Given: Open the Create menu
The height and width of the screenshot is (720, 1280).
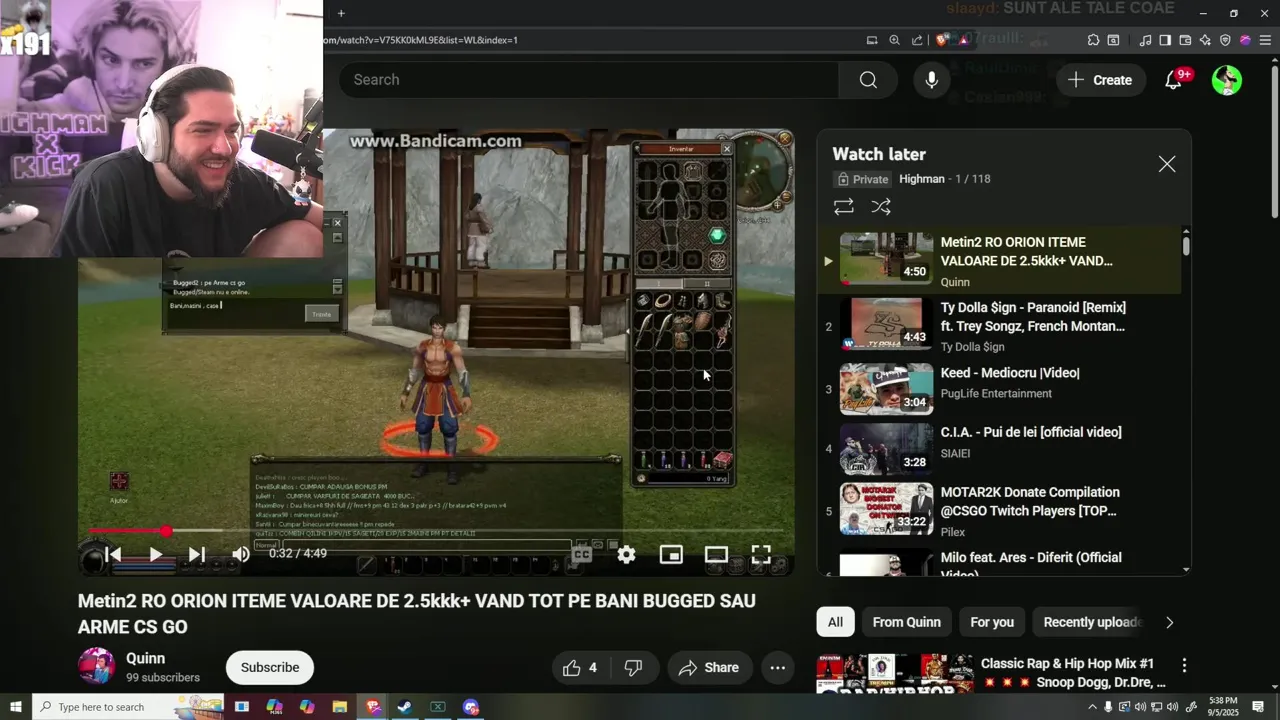Looking at the screenshot, I should 1099,80.
